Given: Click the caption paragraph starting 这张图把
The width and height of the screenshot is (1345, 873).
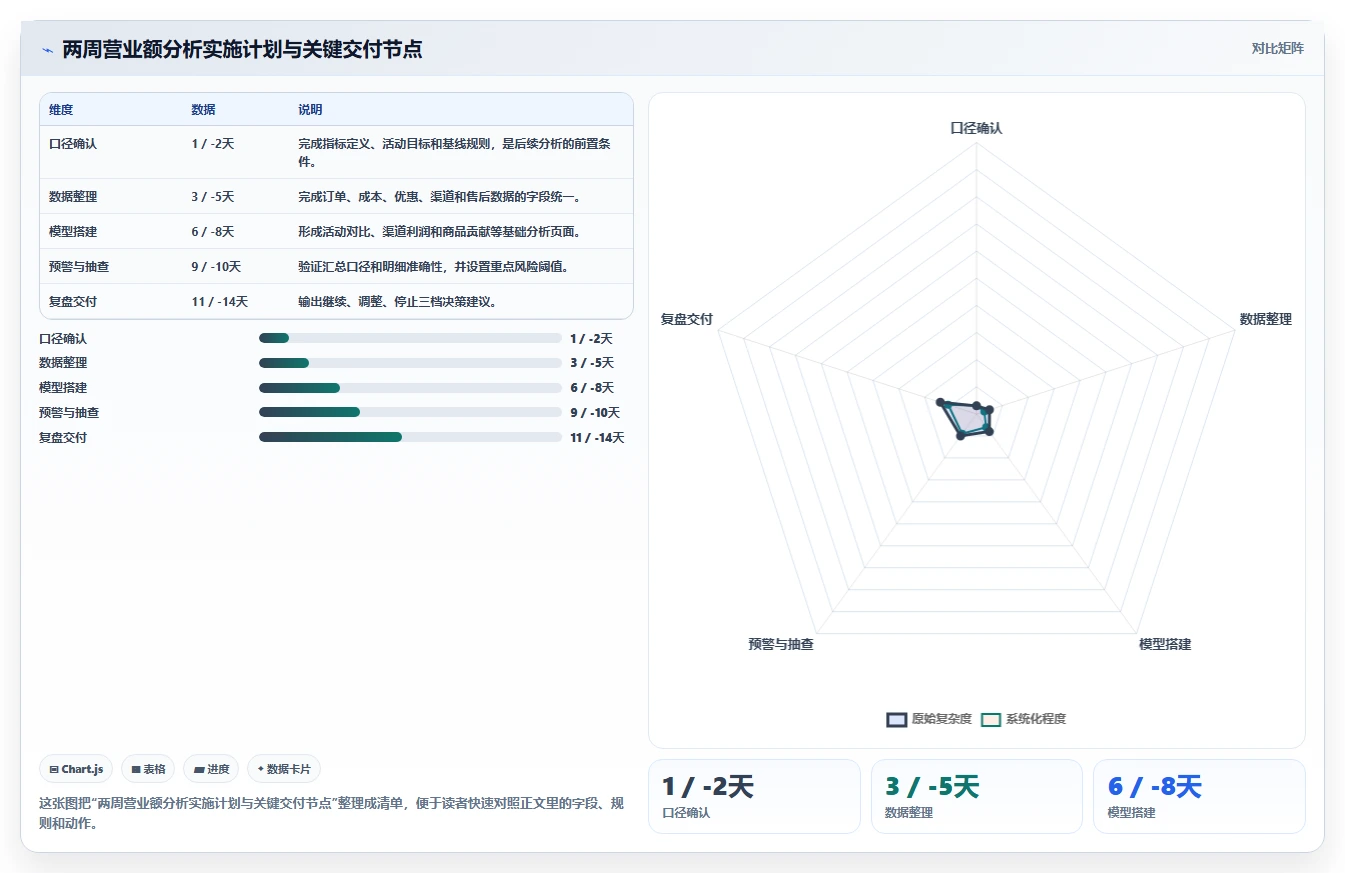Looking at the screenshot, I should 332,814.
